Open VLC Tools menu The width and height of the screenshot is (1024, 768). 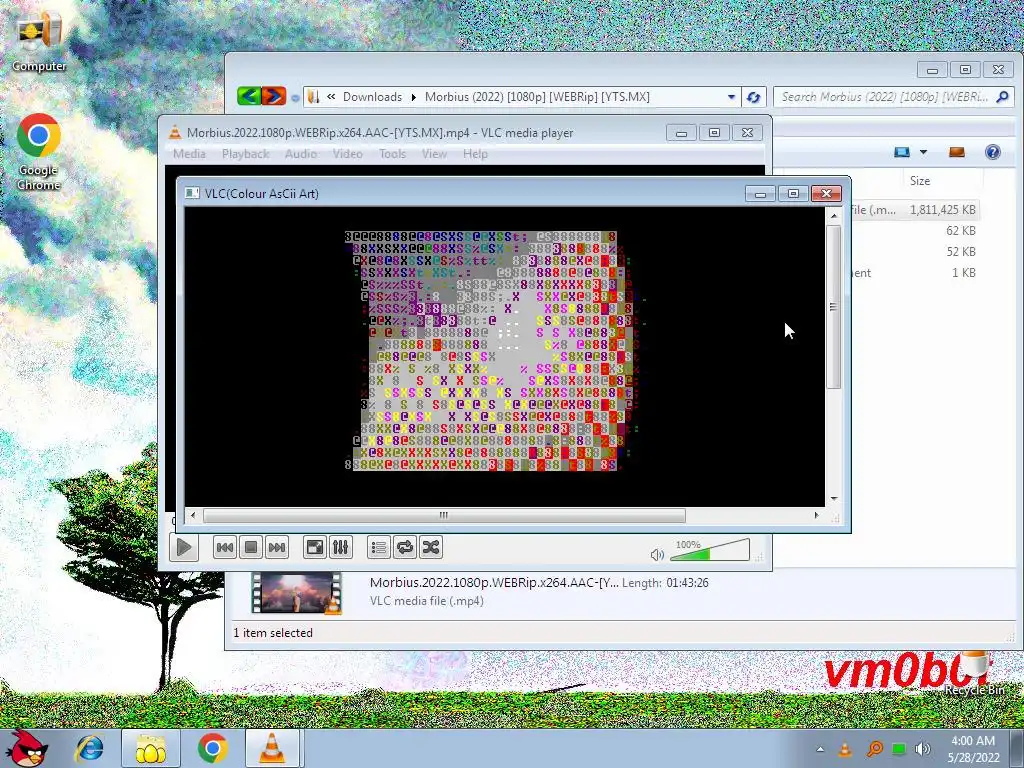click(392, 154)
